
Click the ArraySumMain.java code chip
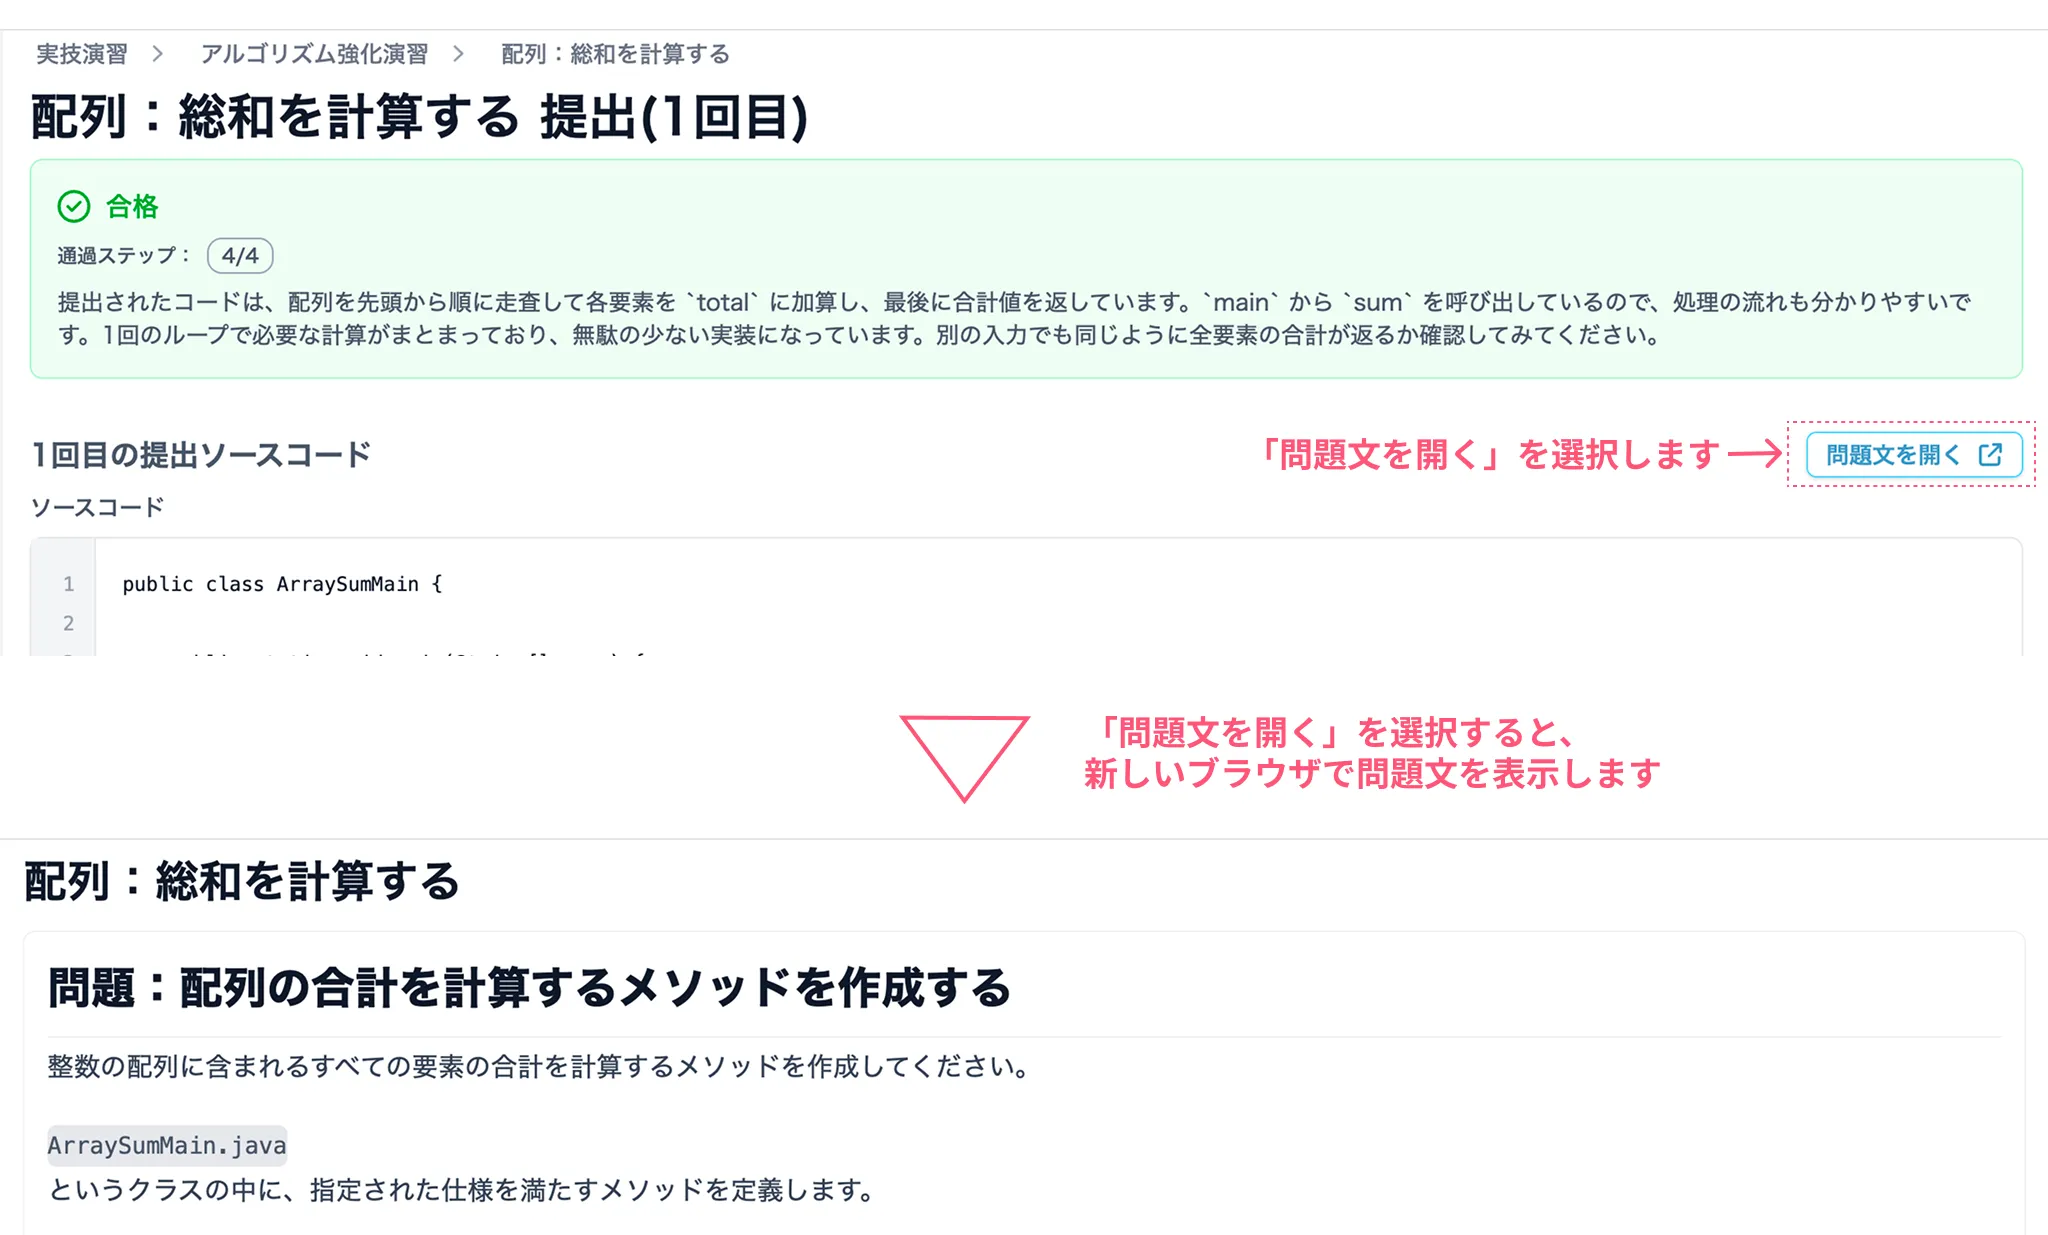(x=166, y=1146)
